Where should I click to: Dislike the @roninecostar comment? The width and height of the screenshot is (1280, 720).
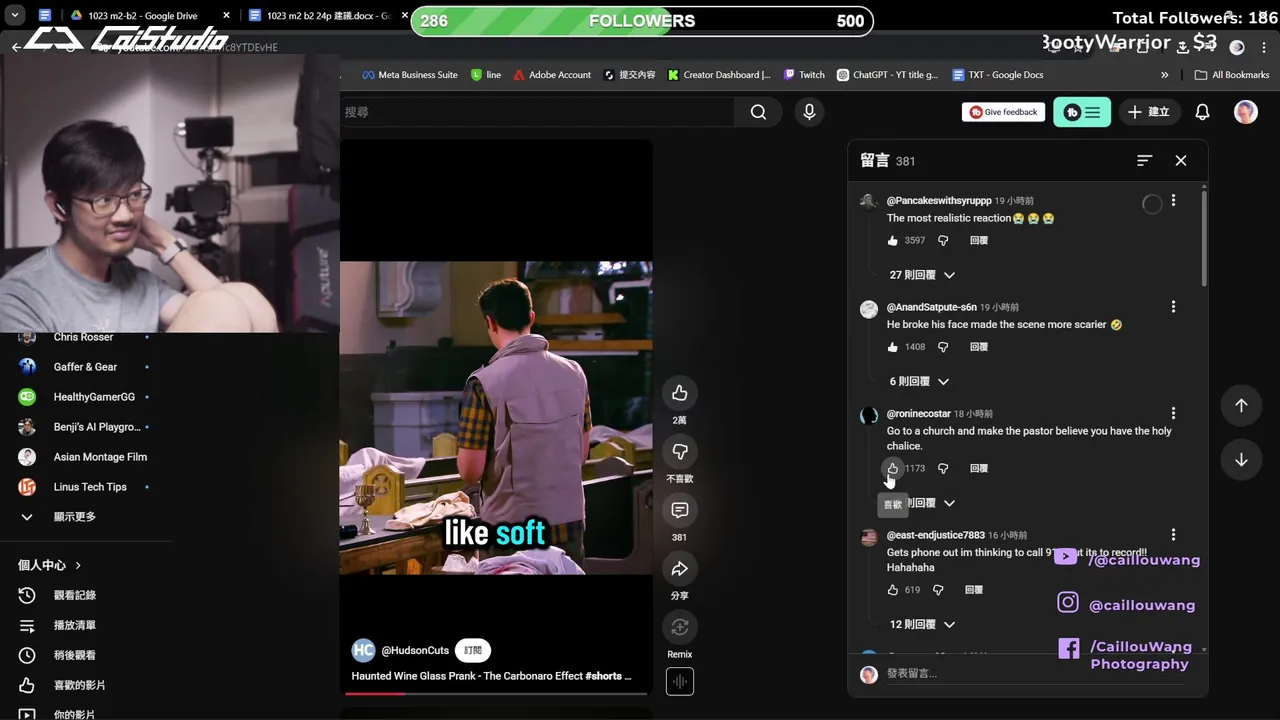pos(943,468)
